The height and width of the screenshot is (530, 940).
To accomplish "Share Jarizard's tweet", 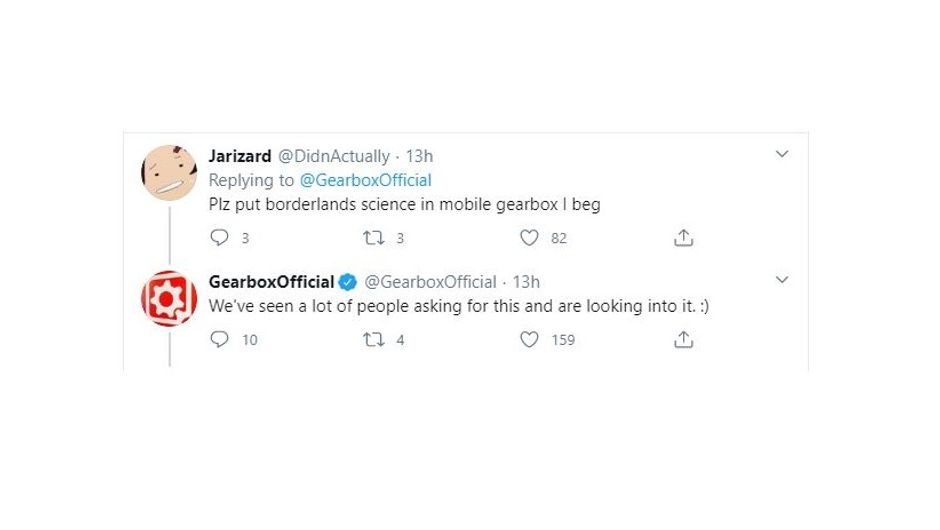I will (x=684, y=238).
